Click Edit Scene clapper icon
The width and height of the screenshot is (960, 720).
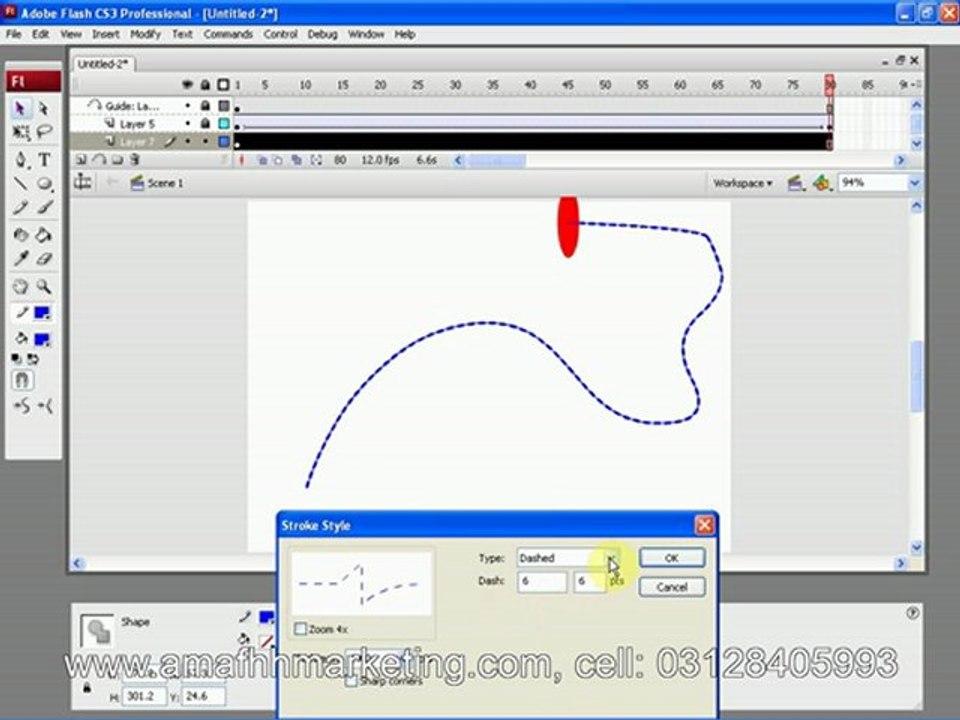coord(795,183)
